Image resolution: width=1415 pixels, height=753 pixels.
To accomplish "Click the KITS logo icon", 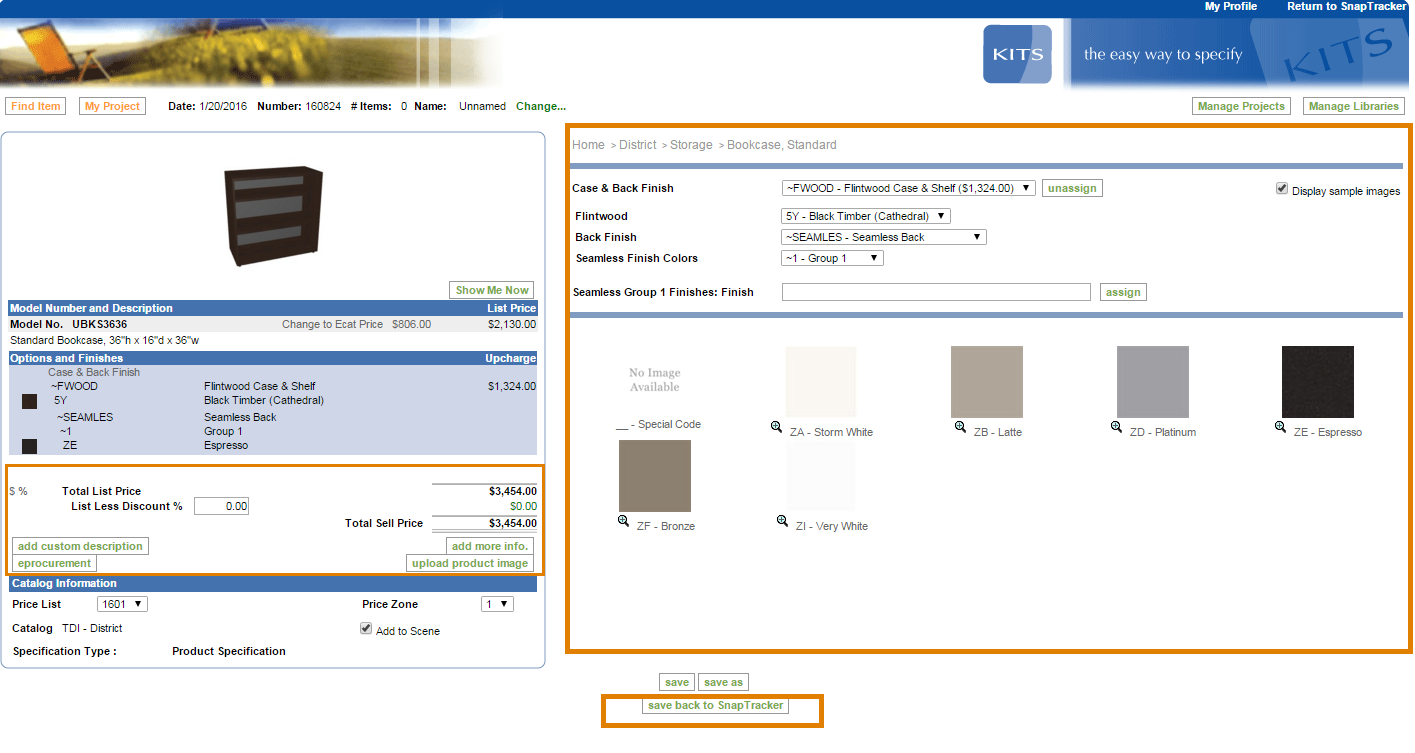I will pos(1017,54).
